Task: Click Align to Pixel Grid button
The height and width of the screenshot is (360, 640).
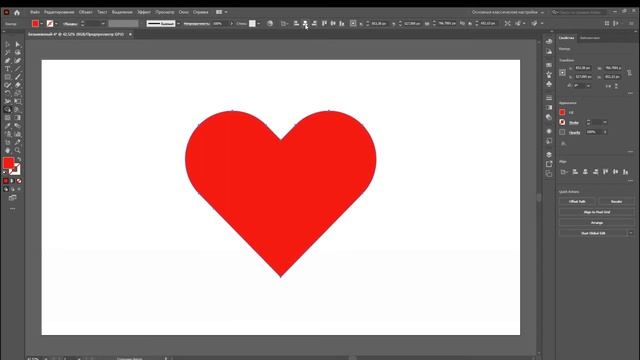Action: pyautogui.click(x=596, y=212)
